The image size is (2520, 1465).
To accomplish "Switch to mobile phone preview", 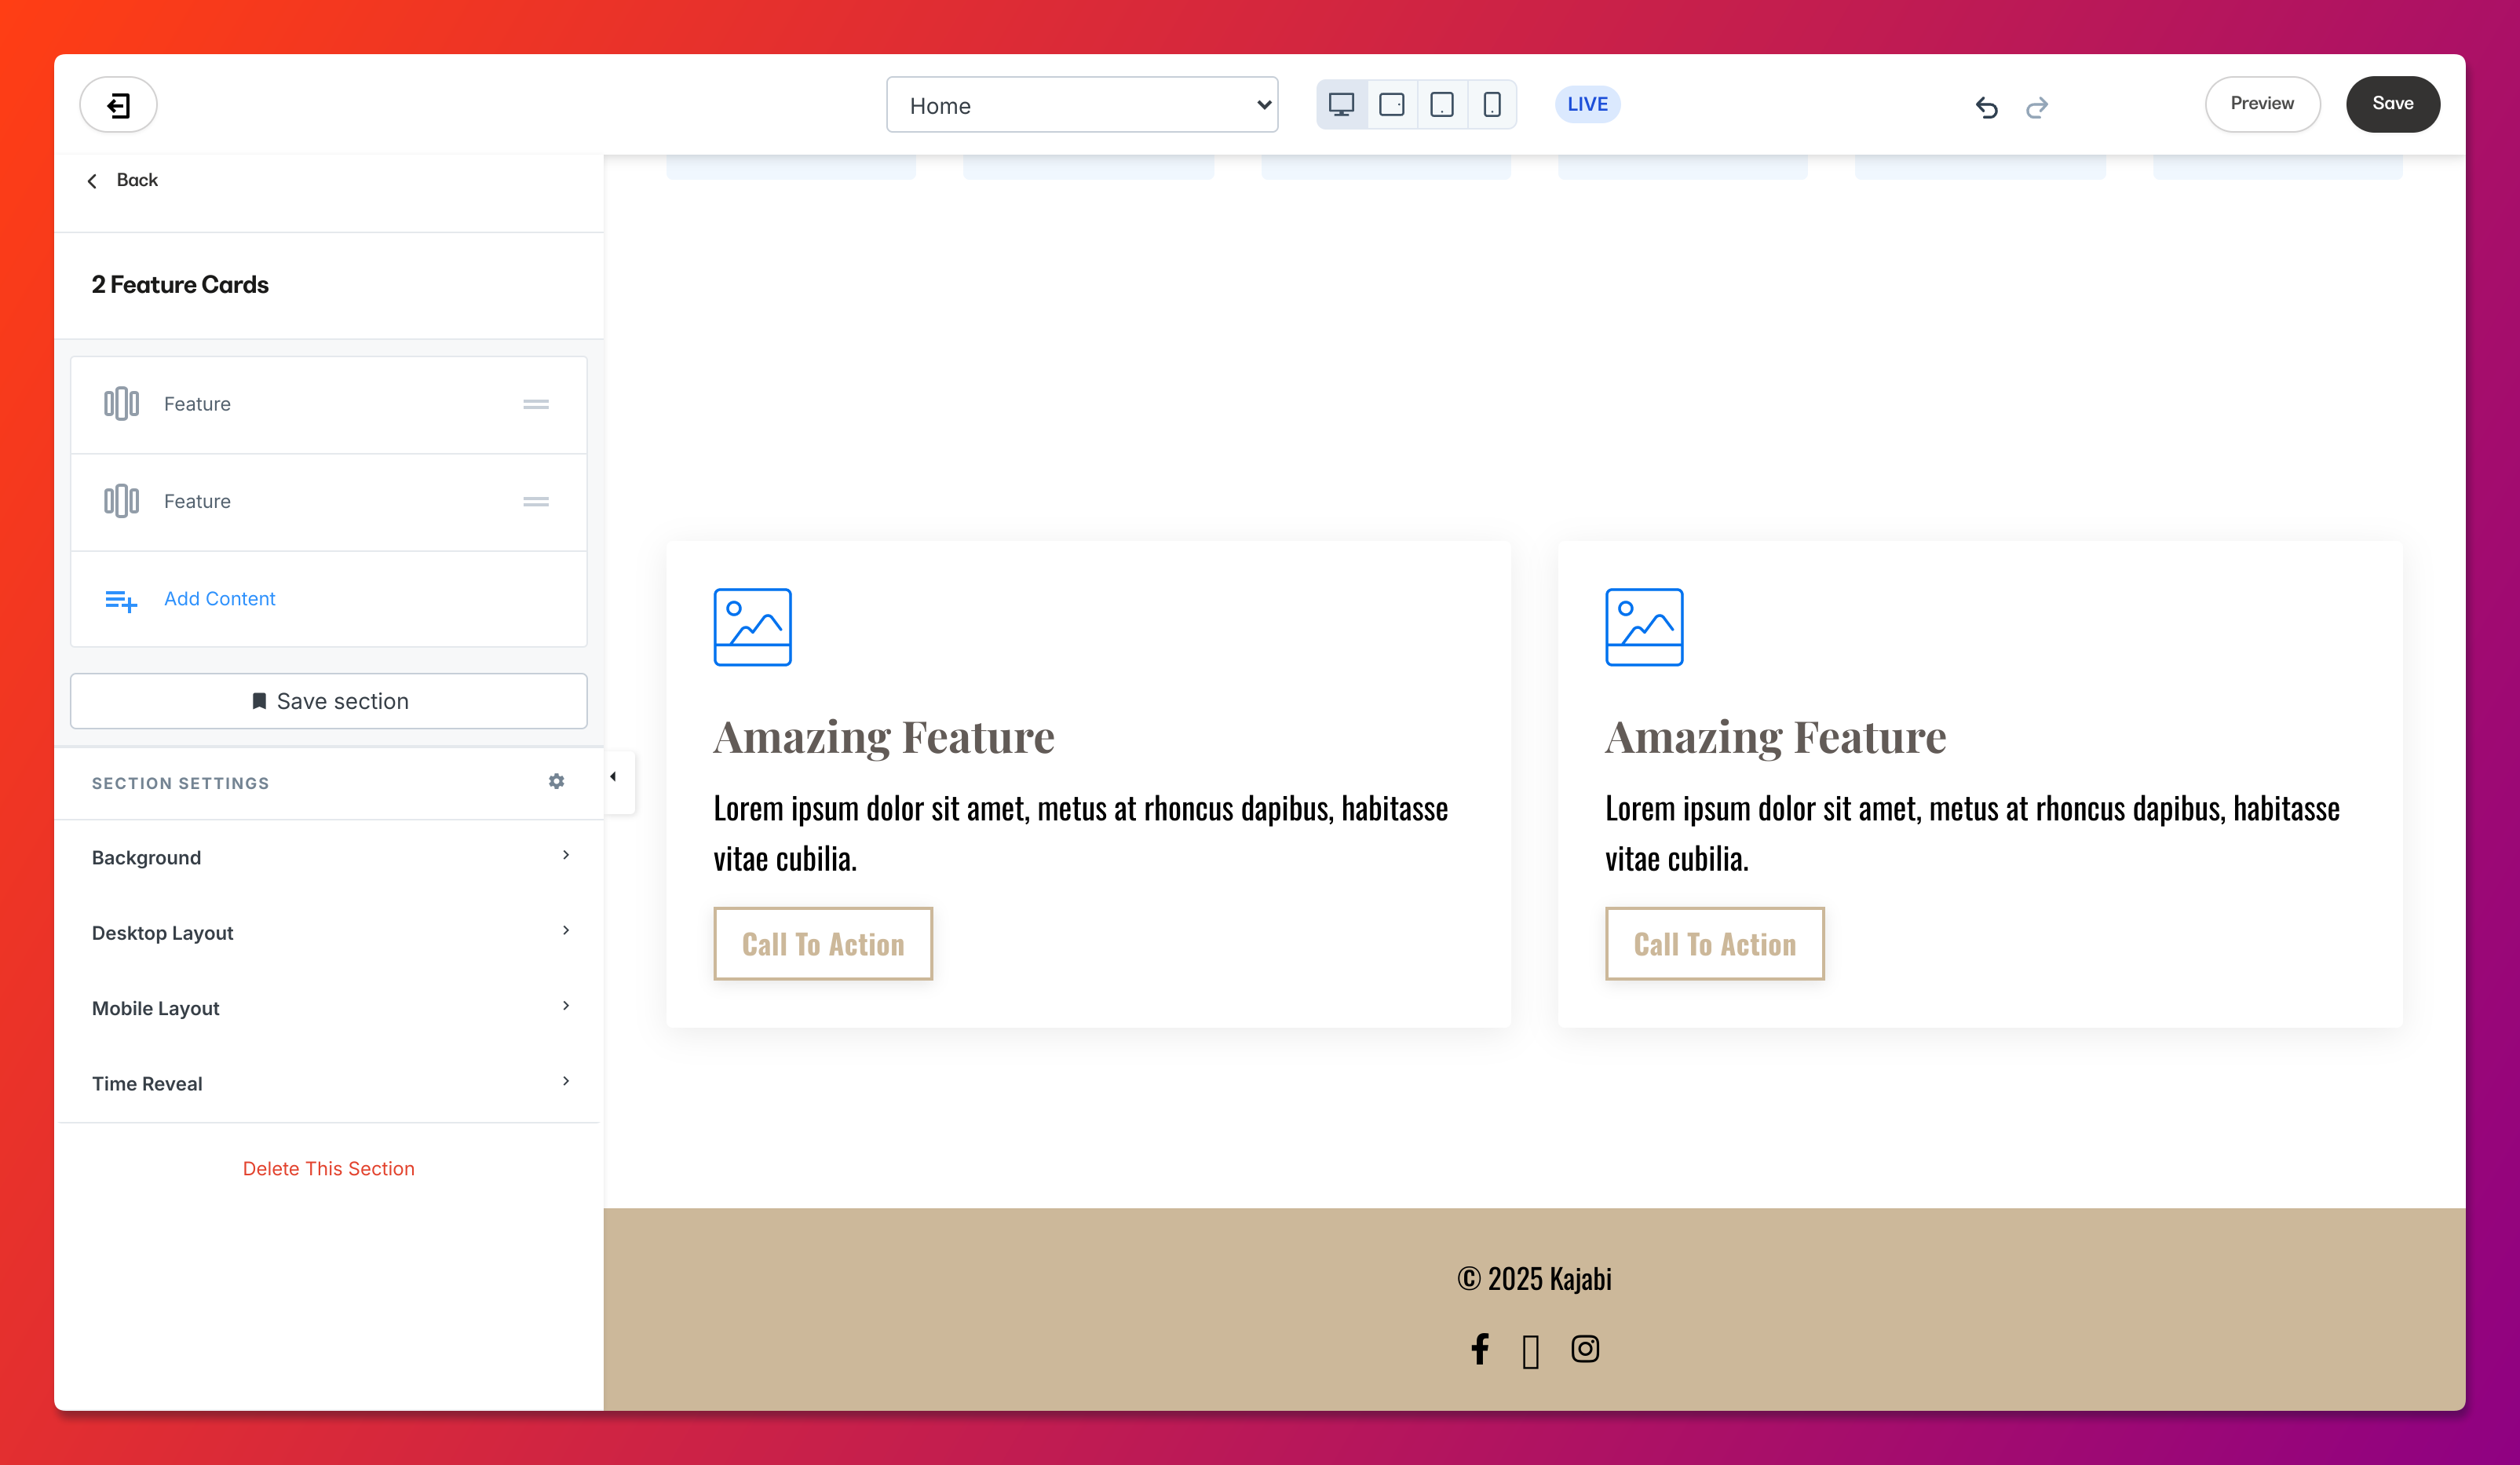I will 1491,104.
